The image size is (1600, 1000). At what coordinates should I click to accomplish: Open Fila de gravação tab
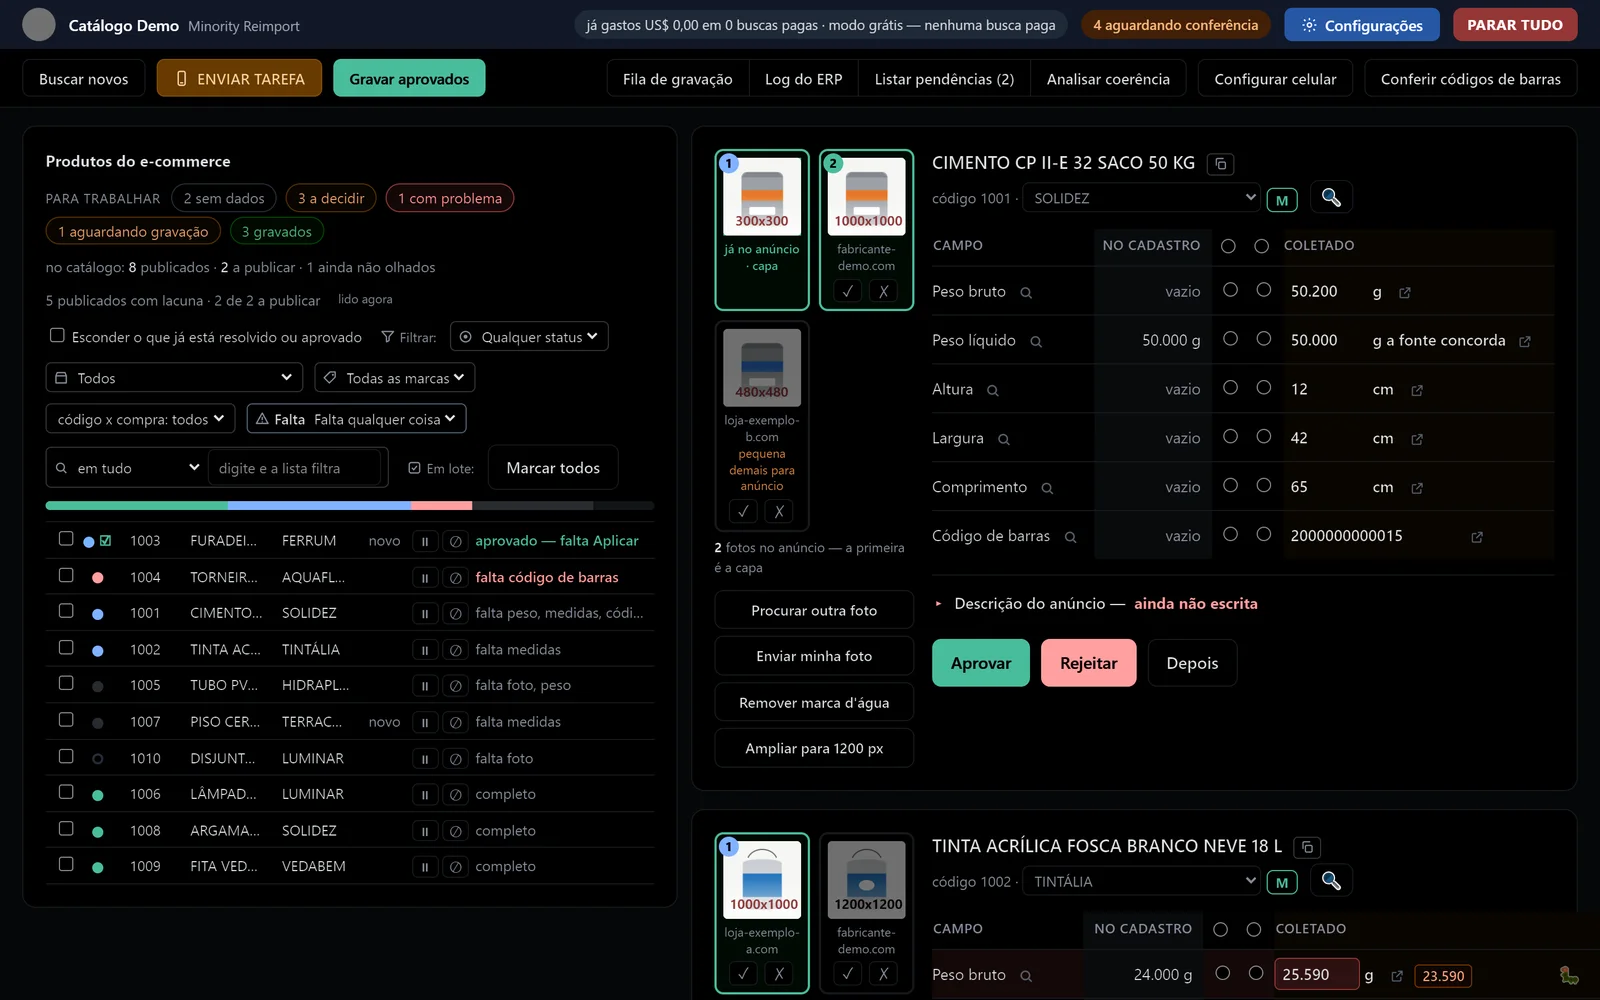(x=677, y=79)
